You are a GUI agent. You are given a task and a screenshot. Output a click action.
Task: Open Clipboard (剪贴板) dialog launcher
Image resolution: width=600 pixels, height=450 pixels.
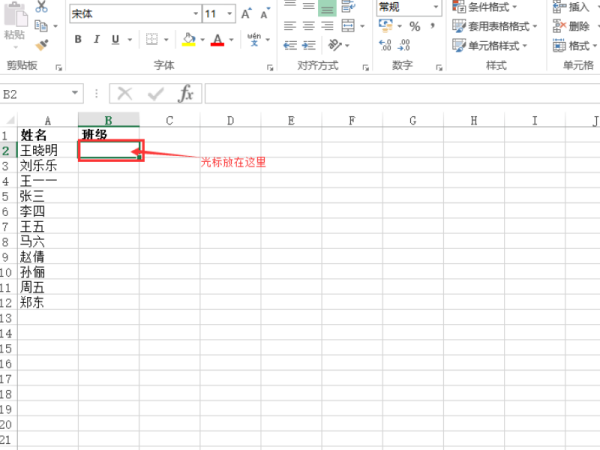pyautogui.click(x=59, y=67)
